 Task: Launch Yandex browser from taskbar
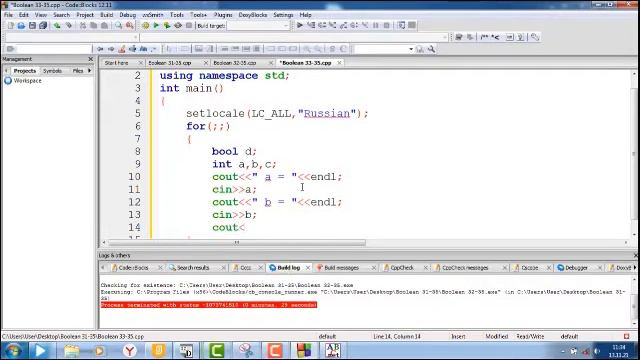click(x=129, y=351)
